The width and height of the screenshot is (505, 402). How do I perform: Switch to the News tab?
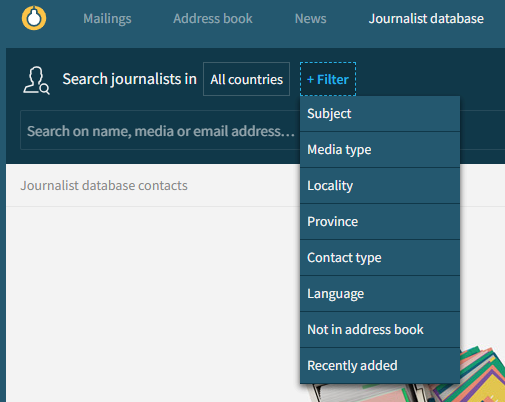click(x=310, y=19)
